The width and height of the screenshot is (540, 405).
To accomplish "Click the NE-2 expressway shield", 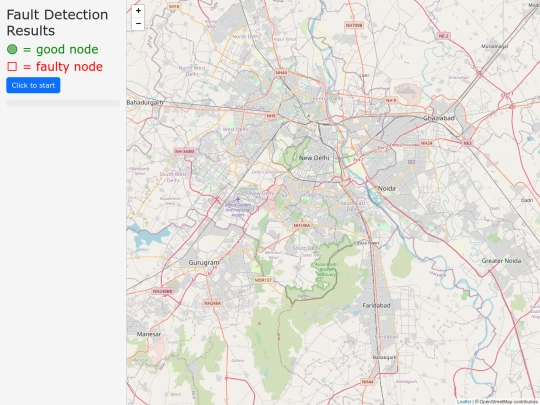I will pyautogui.click(x=443, y=36).
